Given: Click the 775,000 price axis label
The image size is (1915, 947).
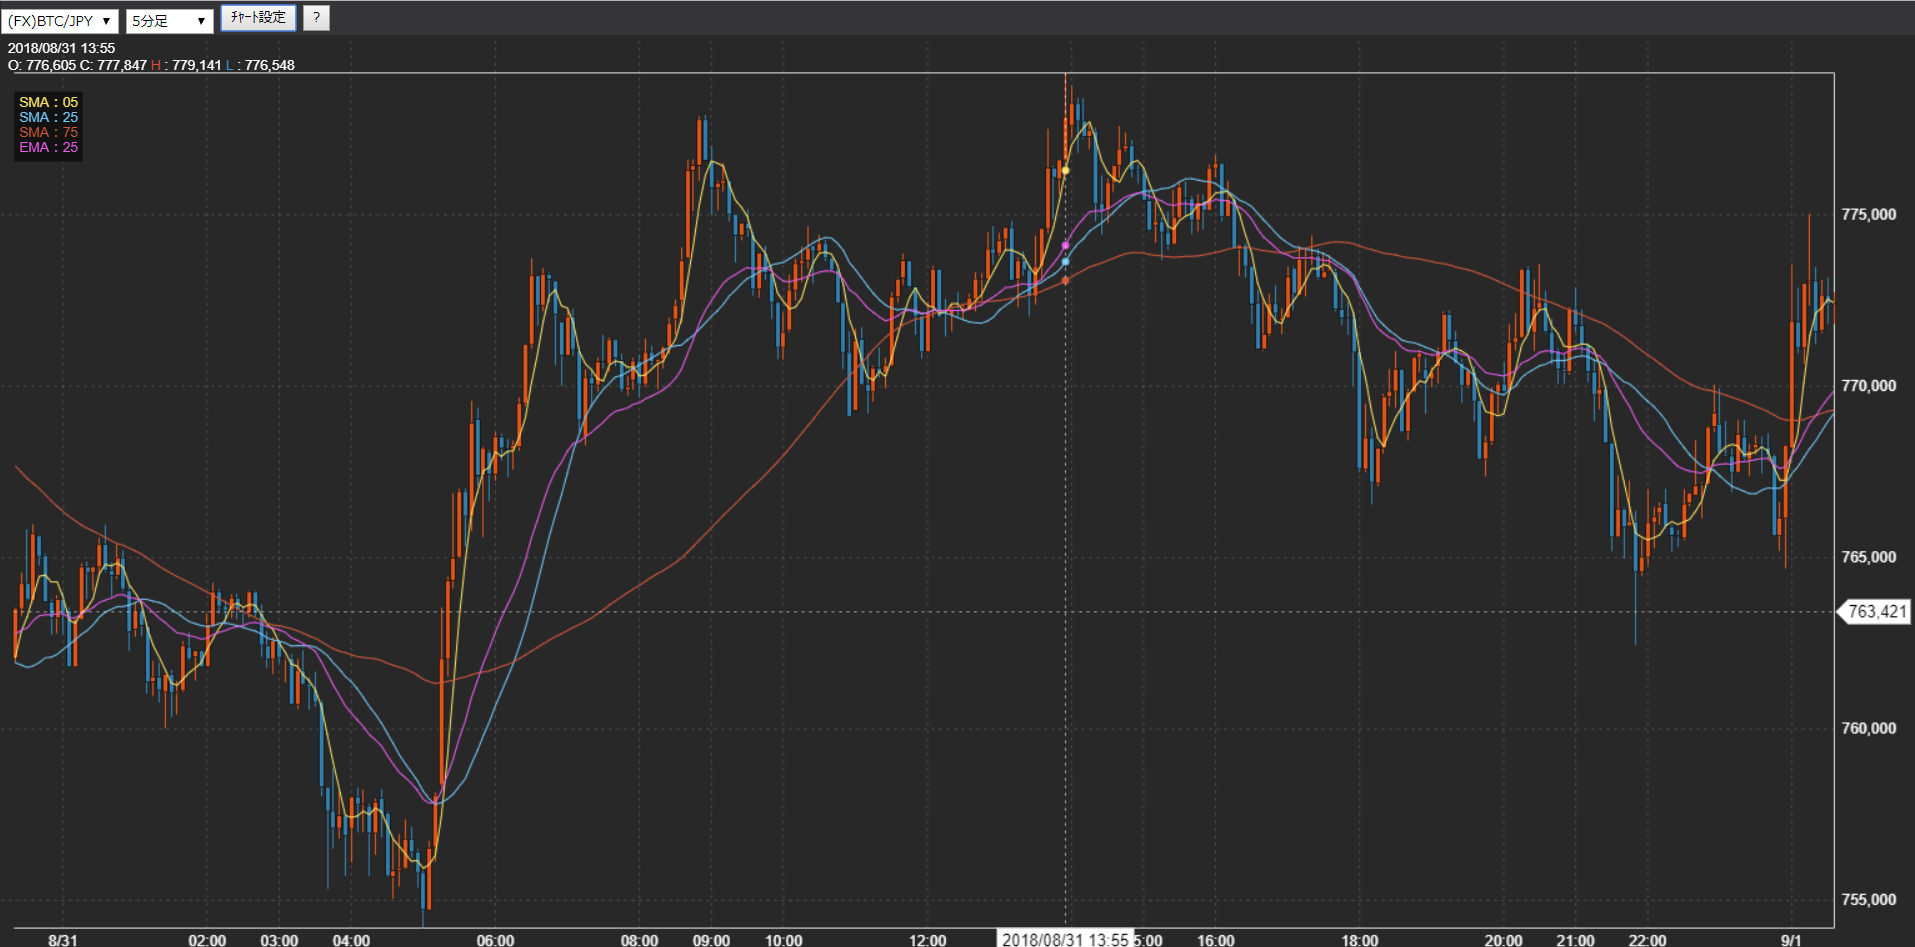Looking at the screenshot, I should [x=1868, y=214].
